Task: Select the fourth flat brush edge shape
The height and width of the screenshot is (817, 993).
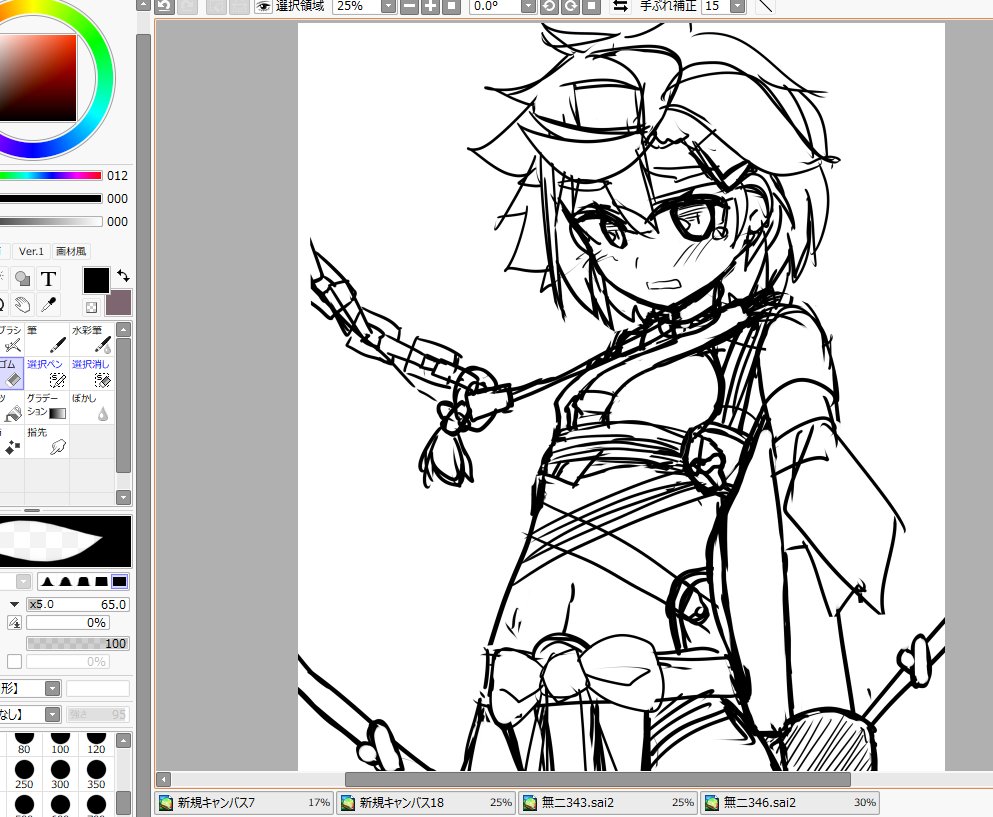Action: pos(101,581)
